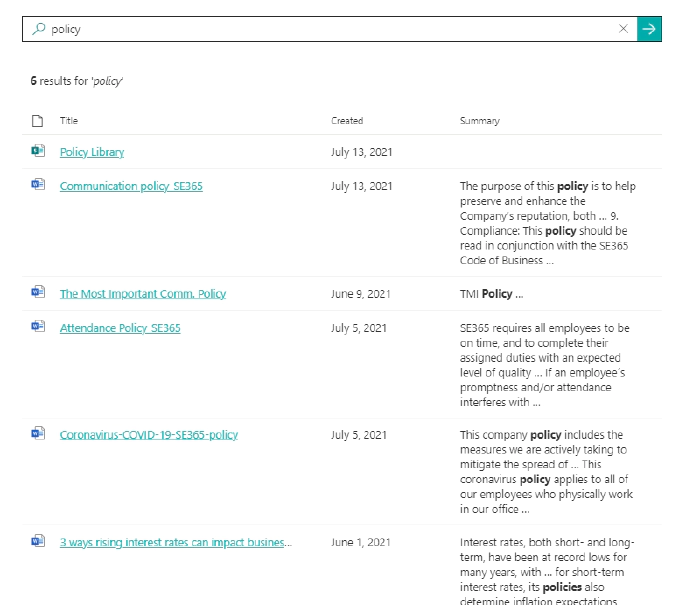The image size is (700, 605).
Task: Open 3 ways rising interest rates link
Action: (x=175, y=542)
